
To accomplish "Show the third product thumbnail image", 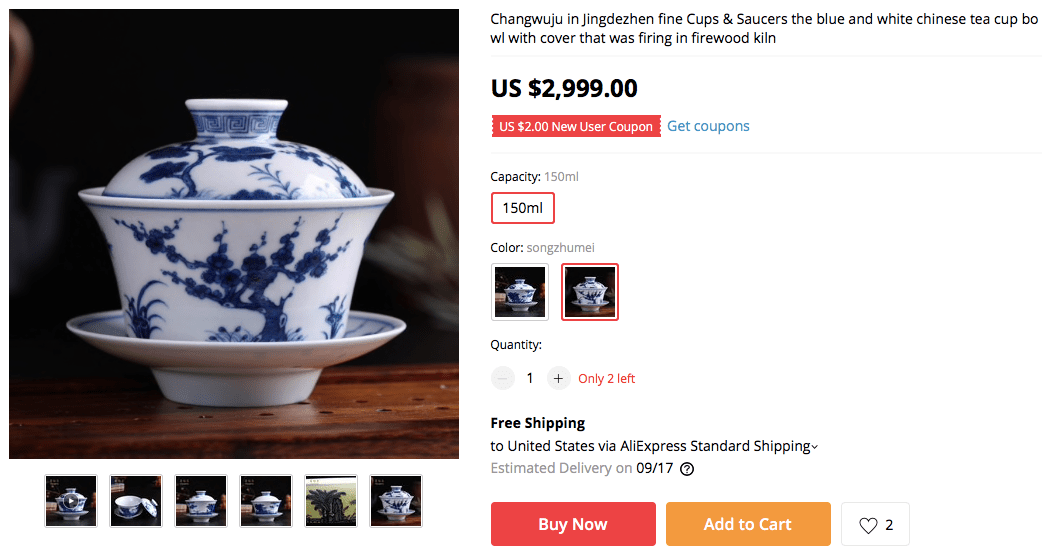I will pyautogui.click(x=201, y=500).
